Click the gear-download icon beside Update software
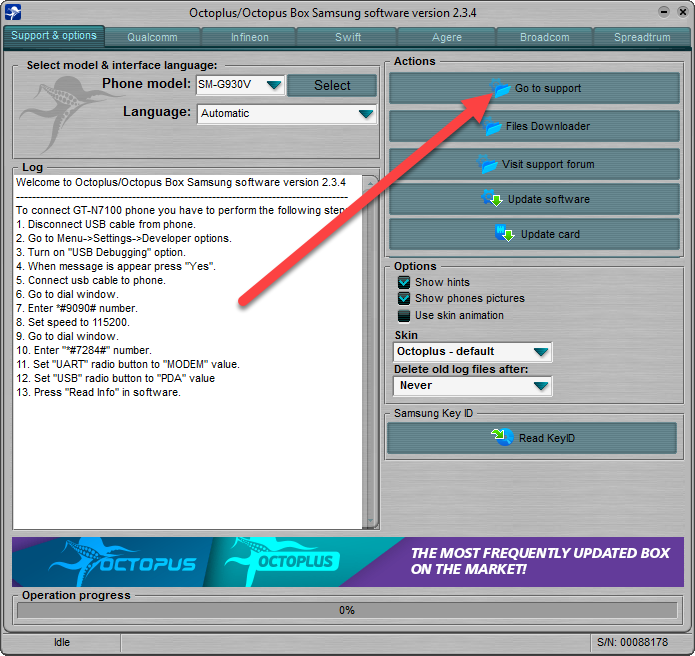 (492, 199)
